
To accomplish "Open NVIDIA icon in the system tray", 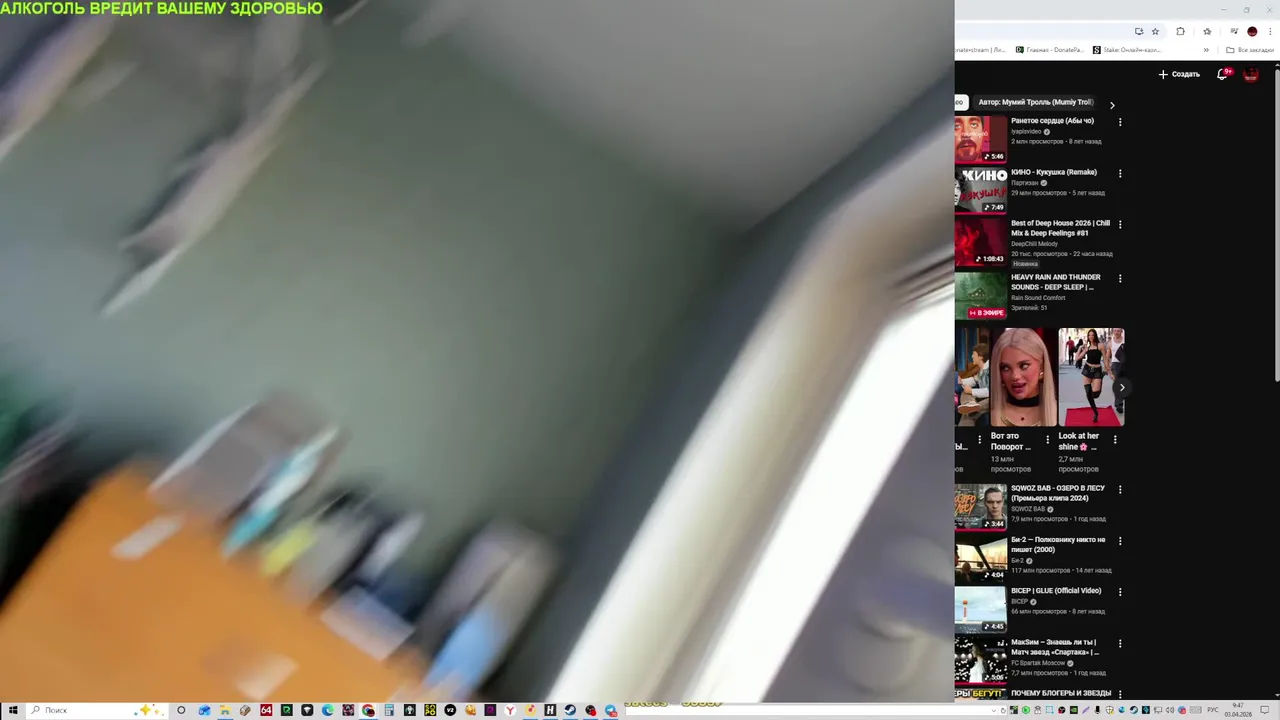I will point(1074,710).
